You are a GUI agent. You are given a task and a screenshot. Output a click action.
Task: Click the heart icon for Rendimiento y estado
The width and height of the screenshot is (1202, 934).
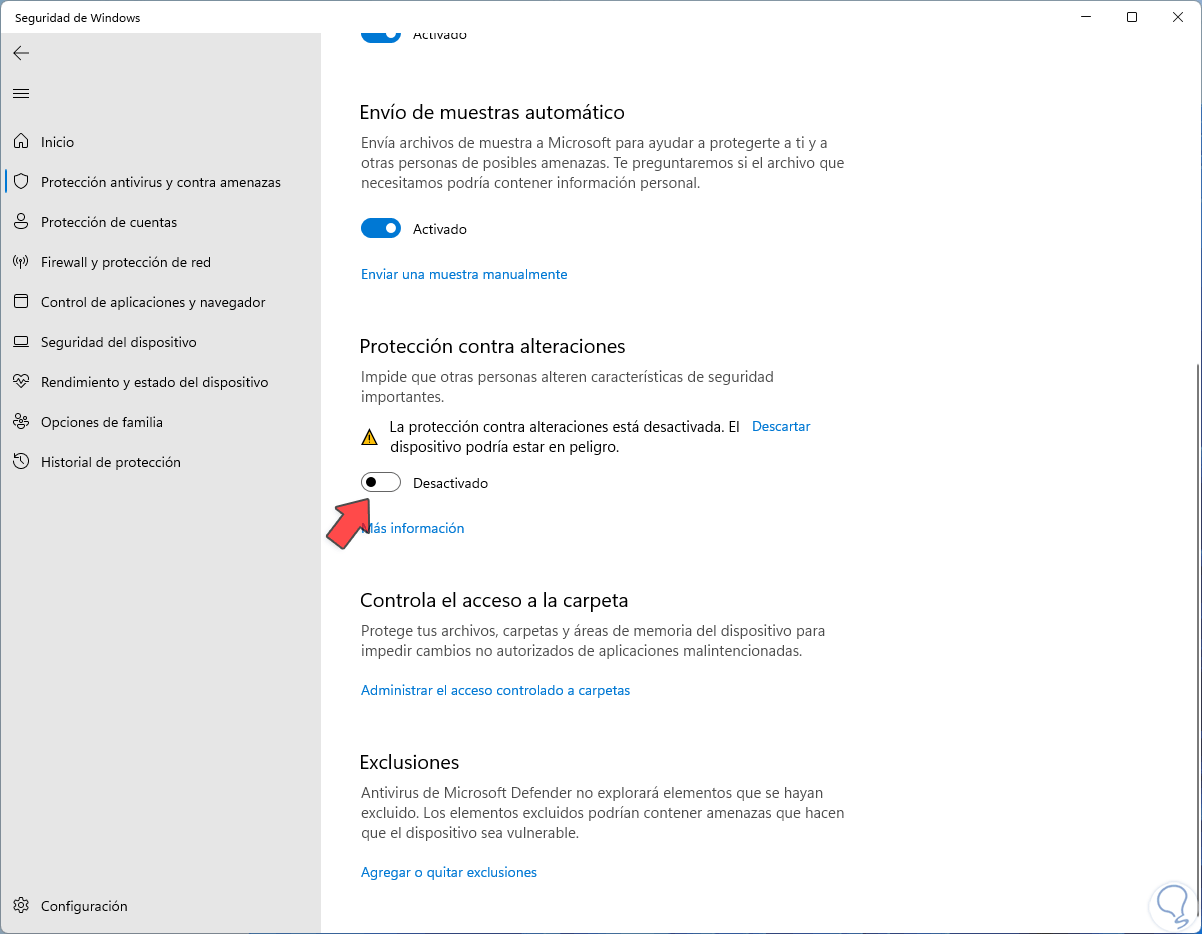[21, 382]
